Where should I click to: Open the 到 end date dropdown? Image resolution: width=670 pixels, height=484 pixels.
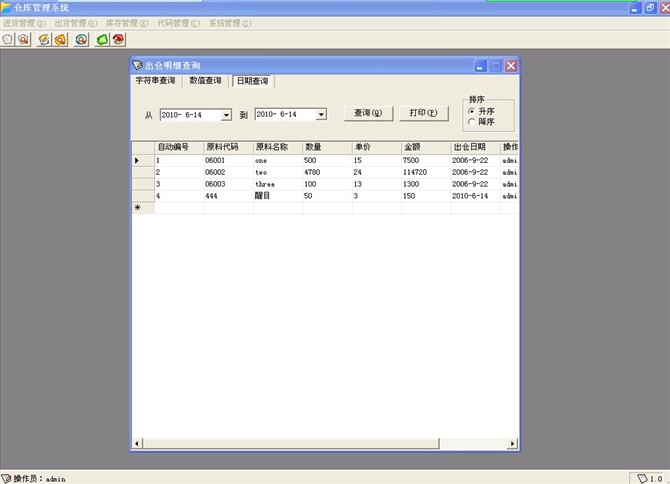pyautogui.click(x=321, y=114)
